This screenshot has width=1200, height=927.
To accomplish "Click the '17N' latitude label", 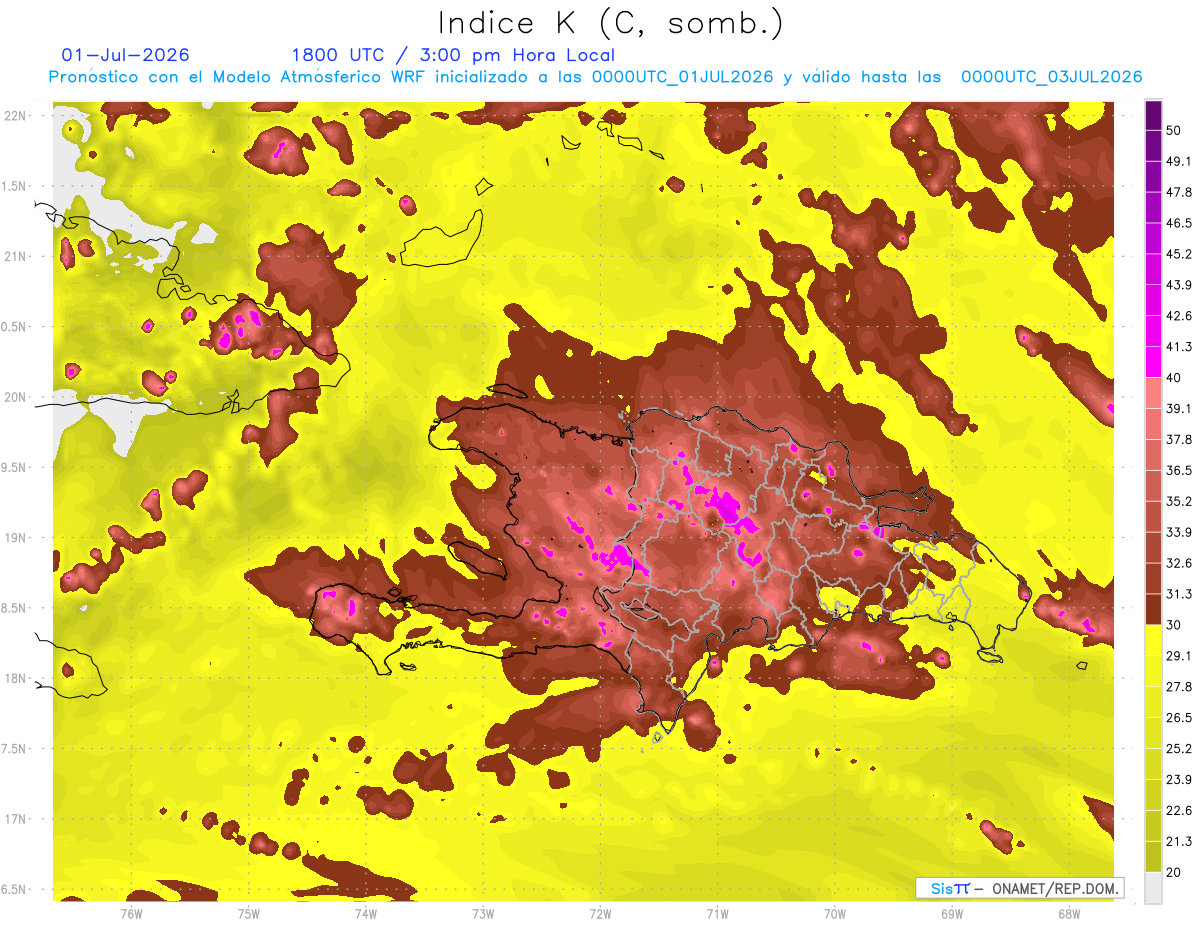I will tap(17, 819).
